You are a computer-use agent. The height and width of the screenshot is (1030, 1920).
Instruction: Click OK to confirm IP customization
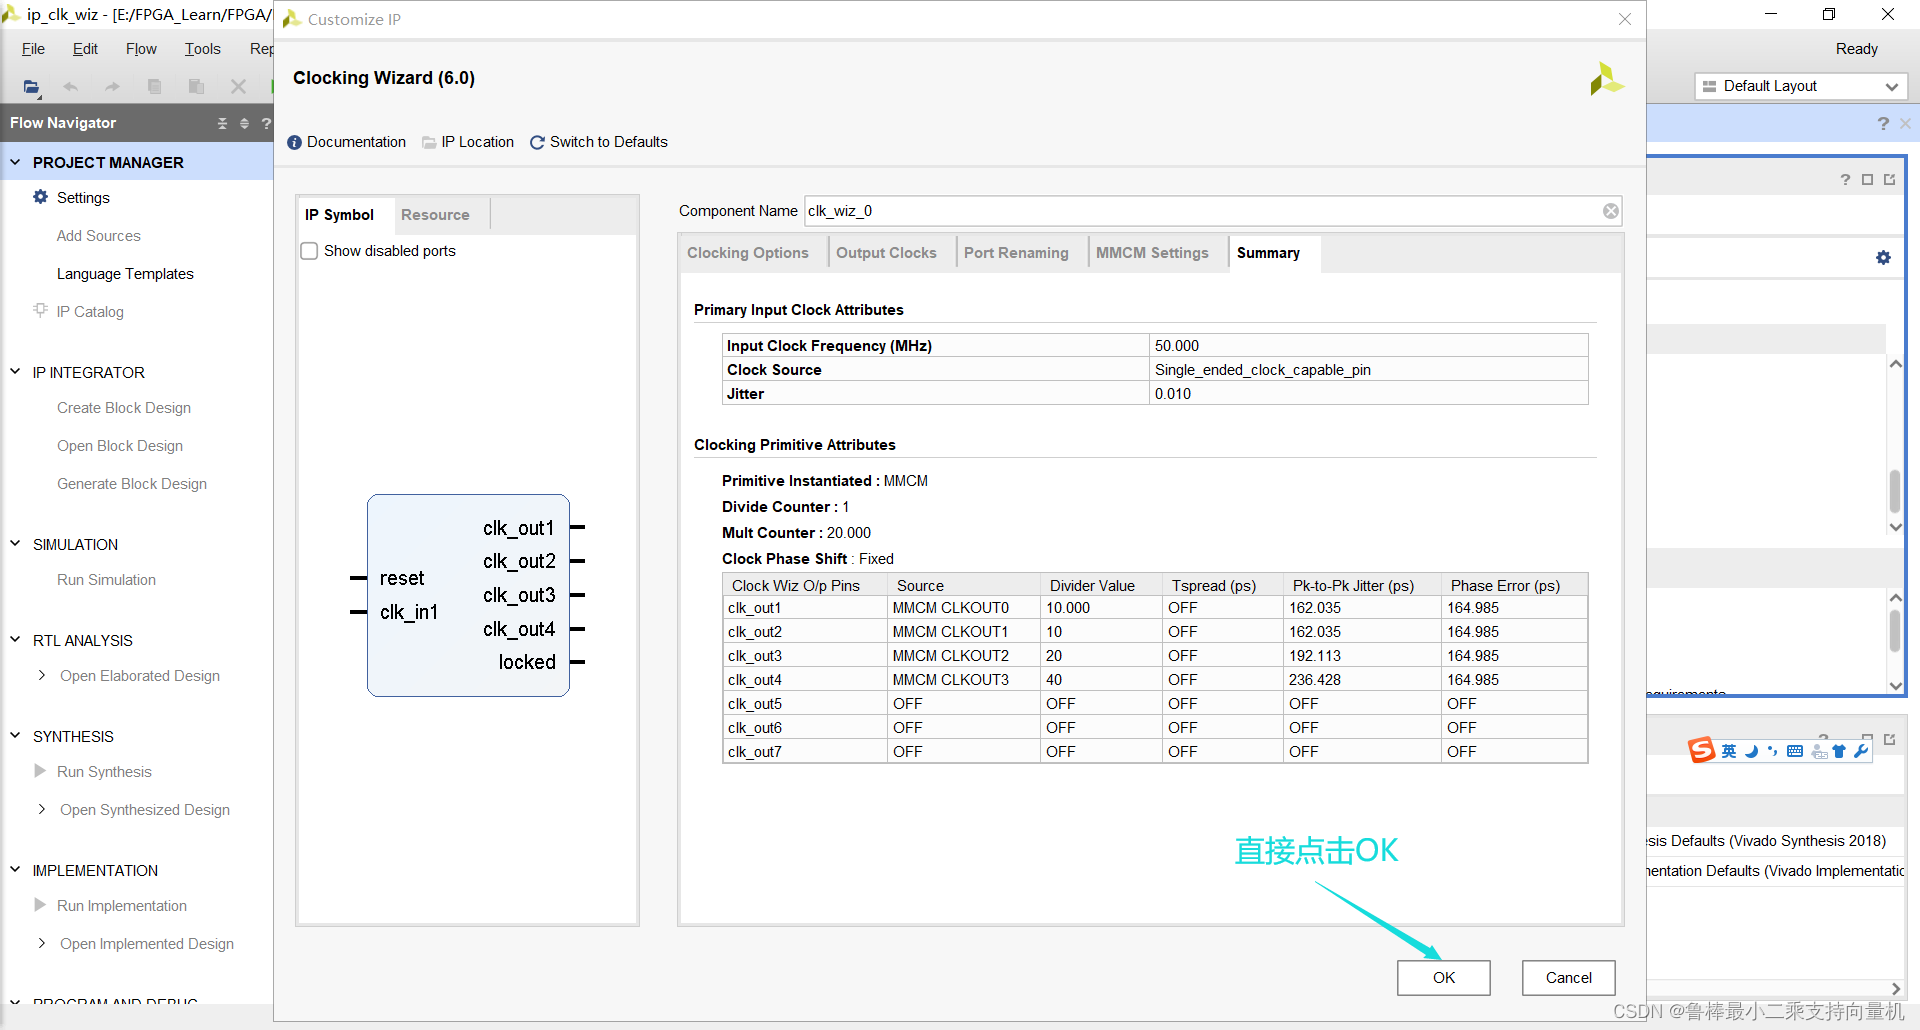1443,978
